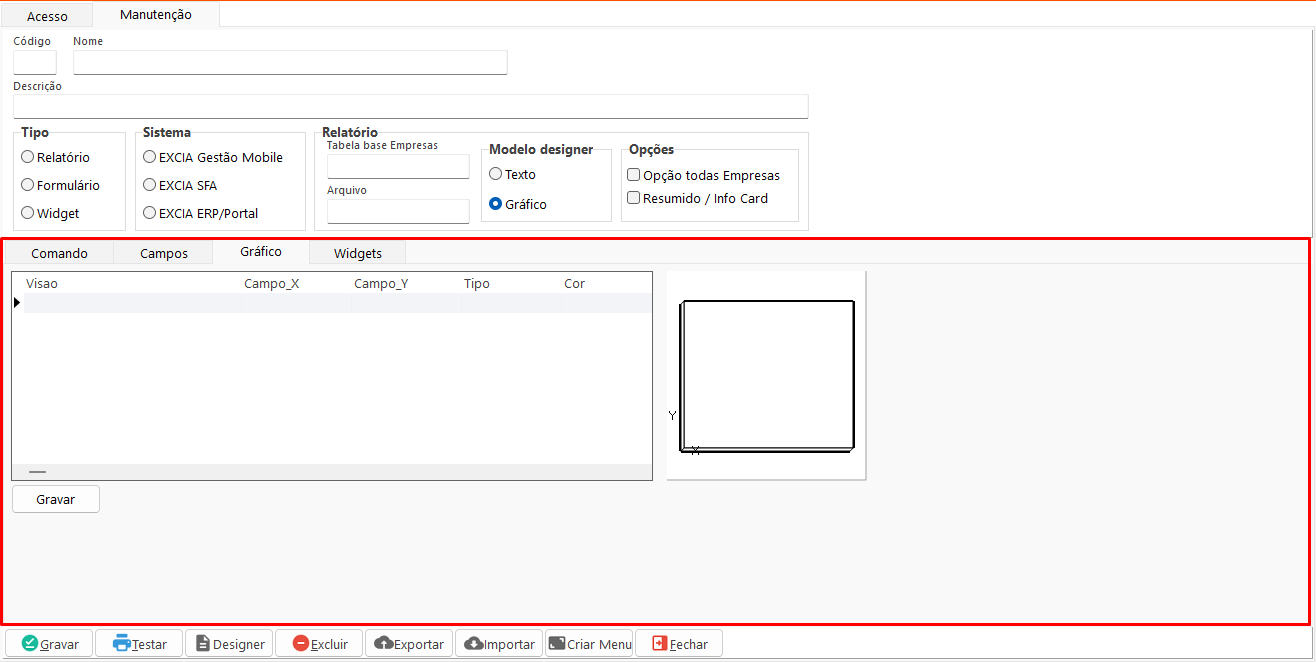Click the Importar cloud download icon
This screenshot has width=1316, height=662.
tap(474, 644)
